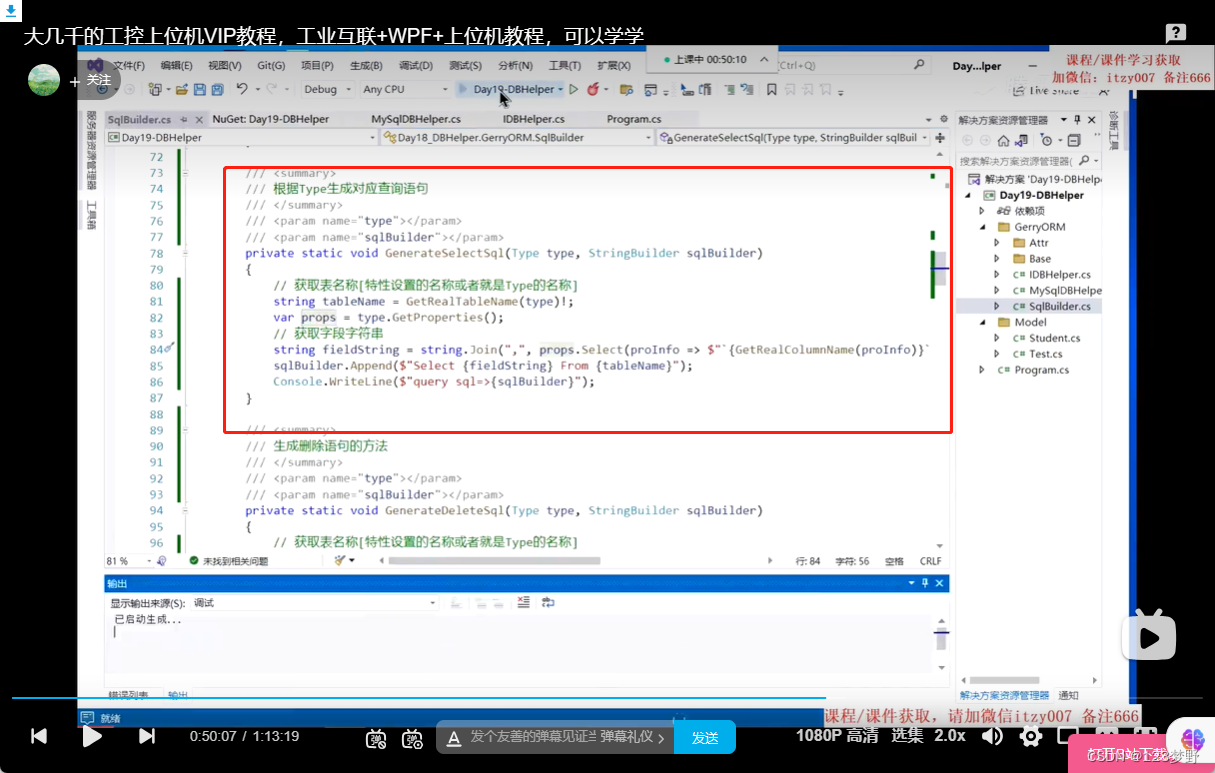Screen dimensions: 1215x773
Task: Click the danmaku input field to type
Action: [555, 736]
